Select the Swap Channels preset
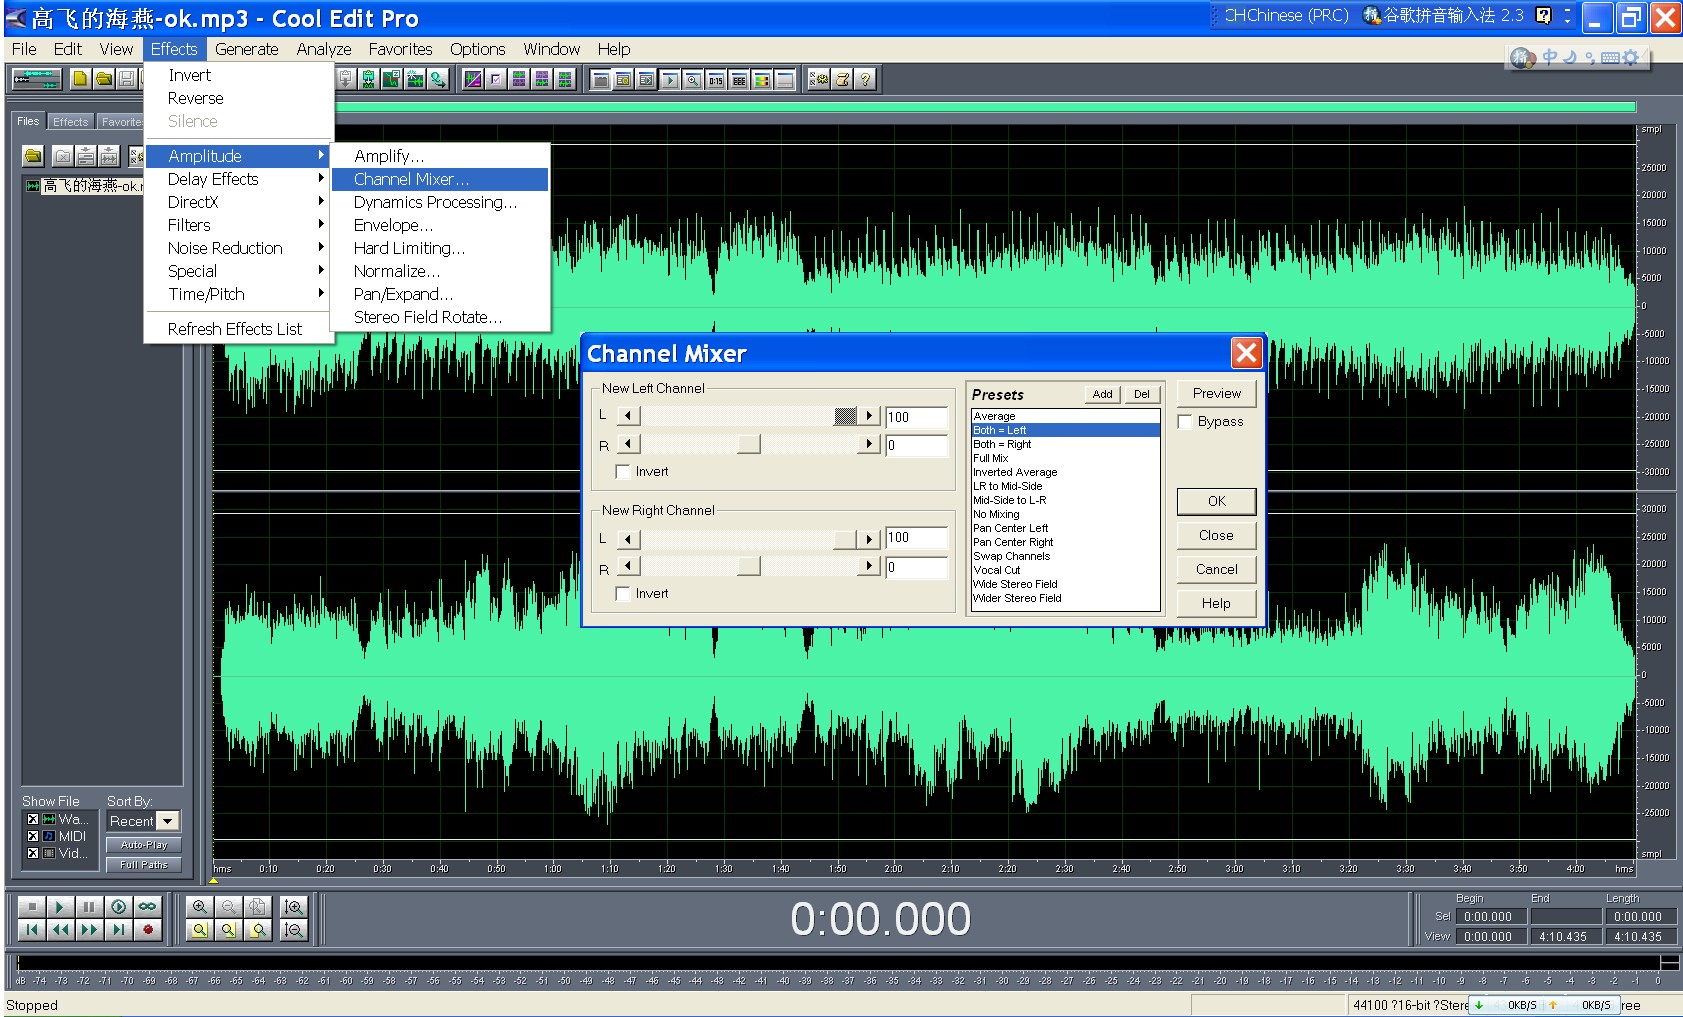The height and width of the screenshot is (1017, 1683). tap(1065, 556)
